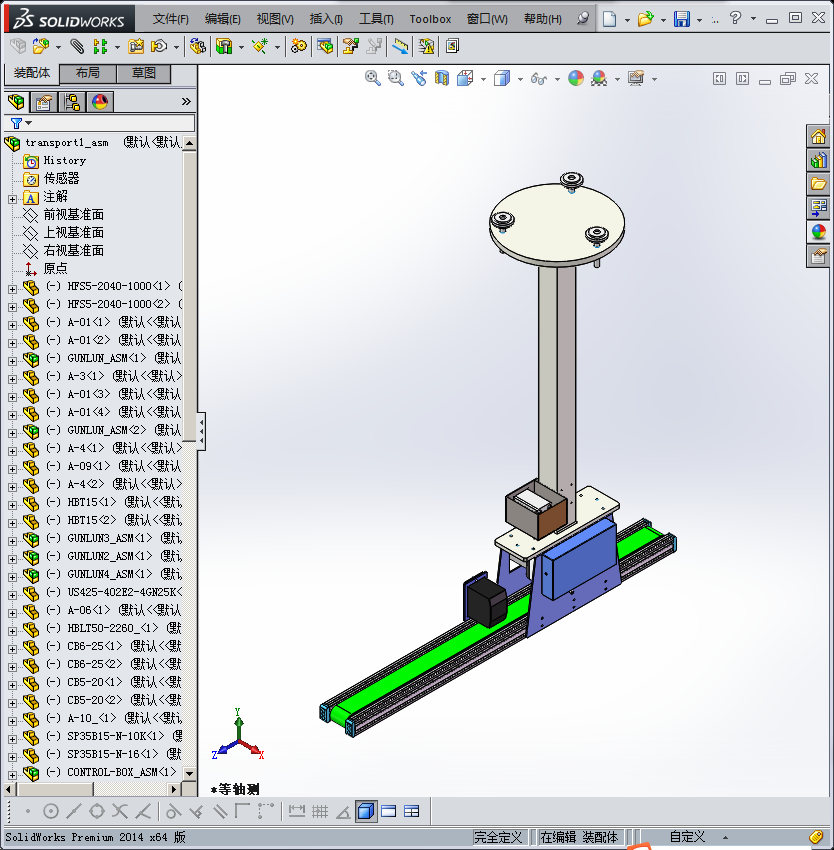Image resolution: width=834 pixels, height=850 pixels.
Task: Open the View Orientation dropdown arrow
Action: pyautogui.click(x=483, y=79)
